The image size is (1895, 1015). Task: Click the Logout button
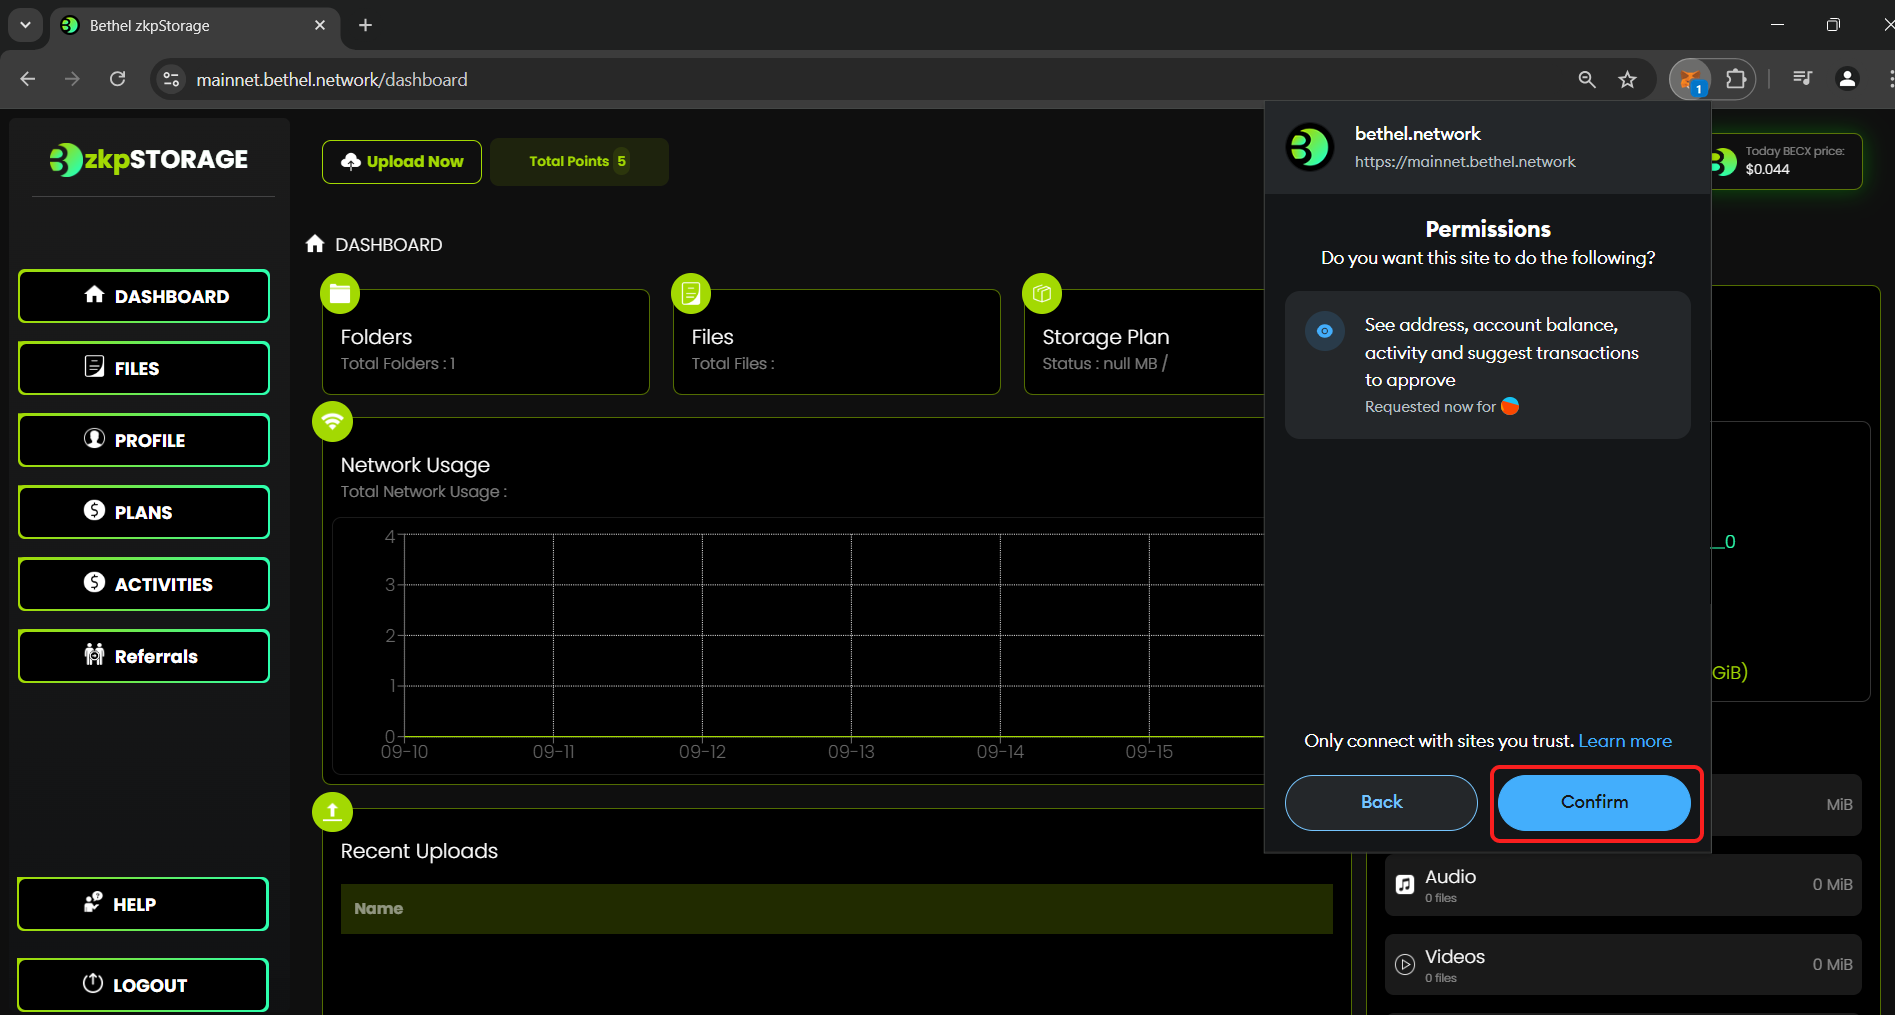click(143, 985)
